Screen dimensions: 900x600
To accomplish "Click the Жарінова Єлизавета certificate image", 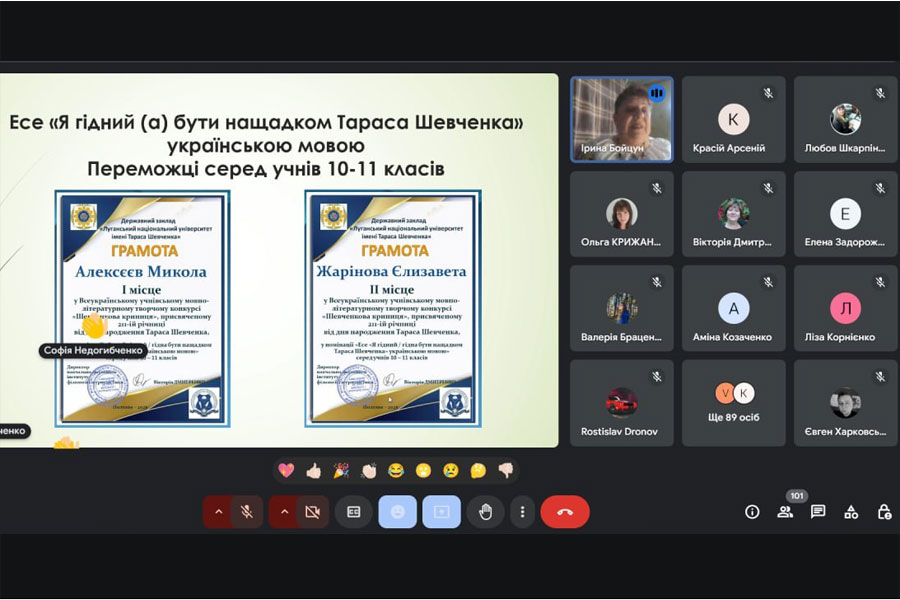I will 393,309.
